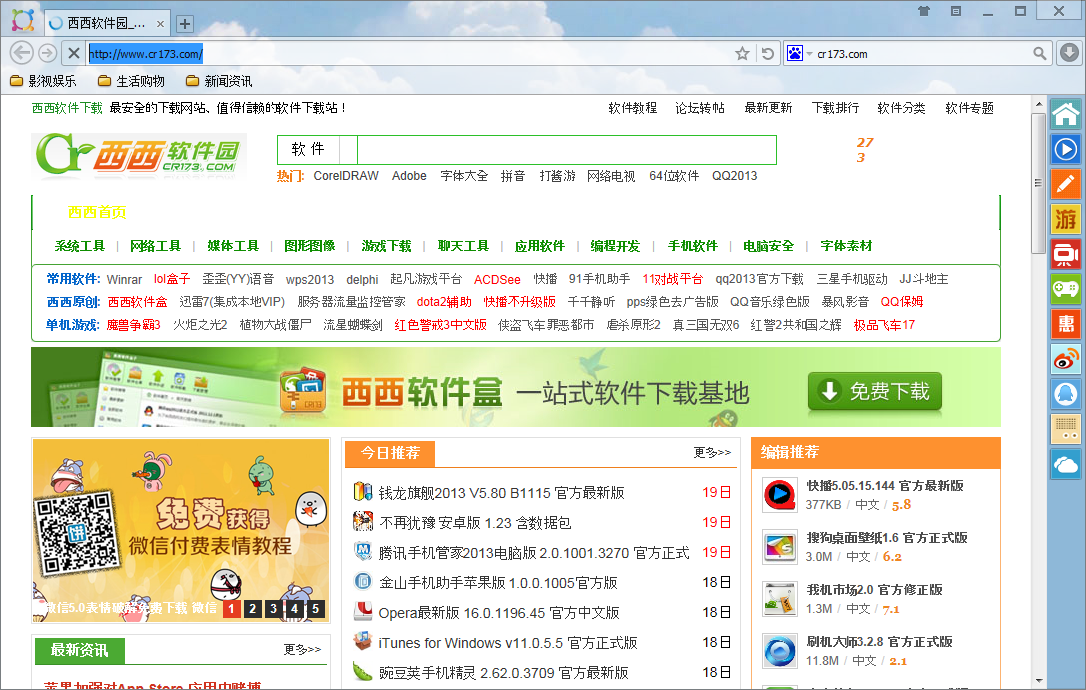Open the skin (shirt) icon in title bar

click(924, 11)
